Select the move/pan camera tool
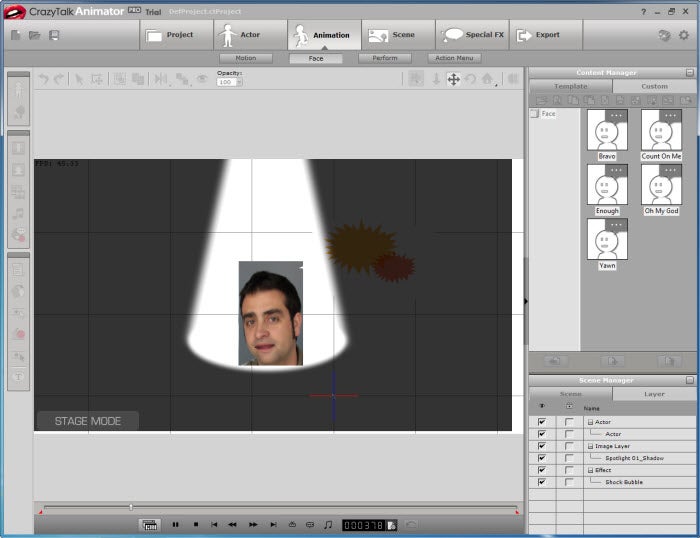700x538 pixels. click(453, 79)
